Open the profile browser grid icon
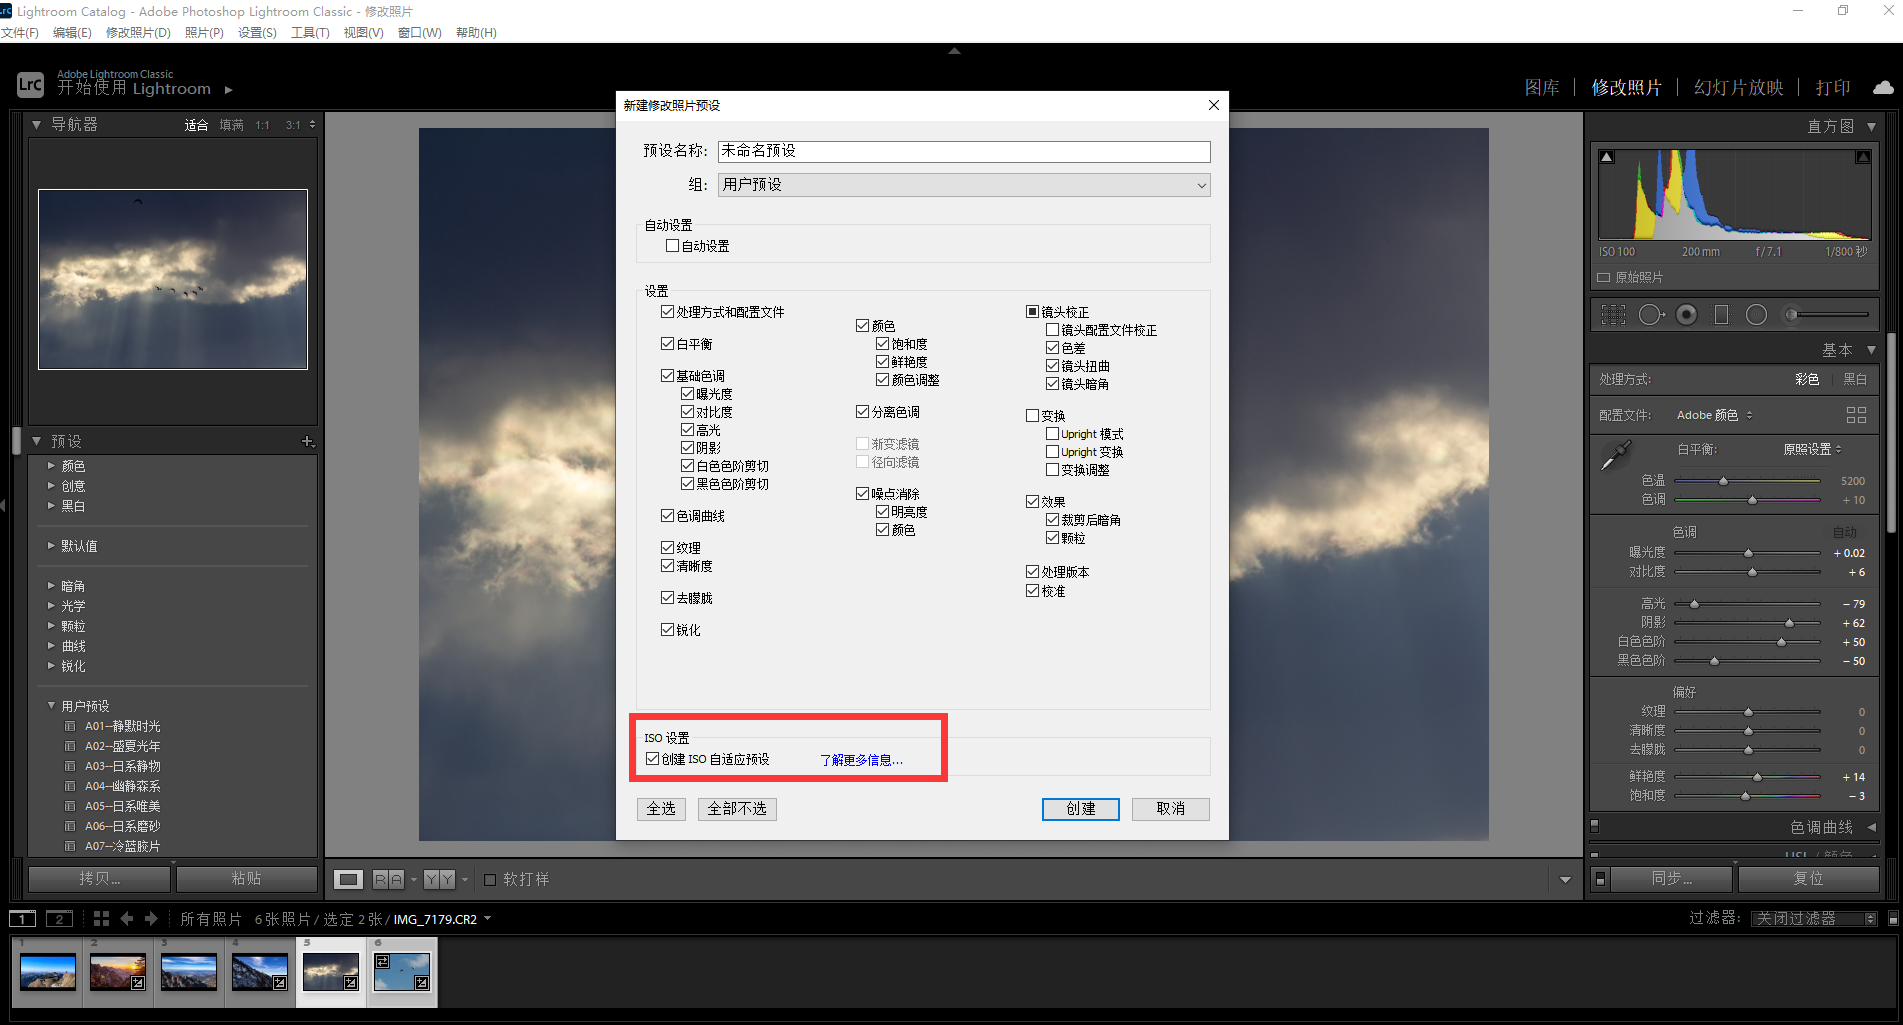Screen dimensions: 1903x1025 pos(1856,415)
